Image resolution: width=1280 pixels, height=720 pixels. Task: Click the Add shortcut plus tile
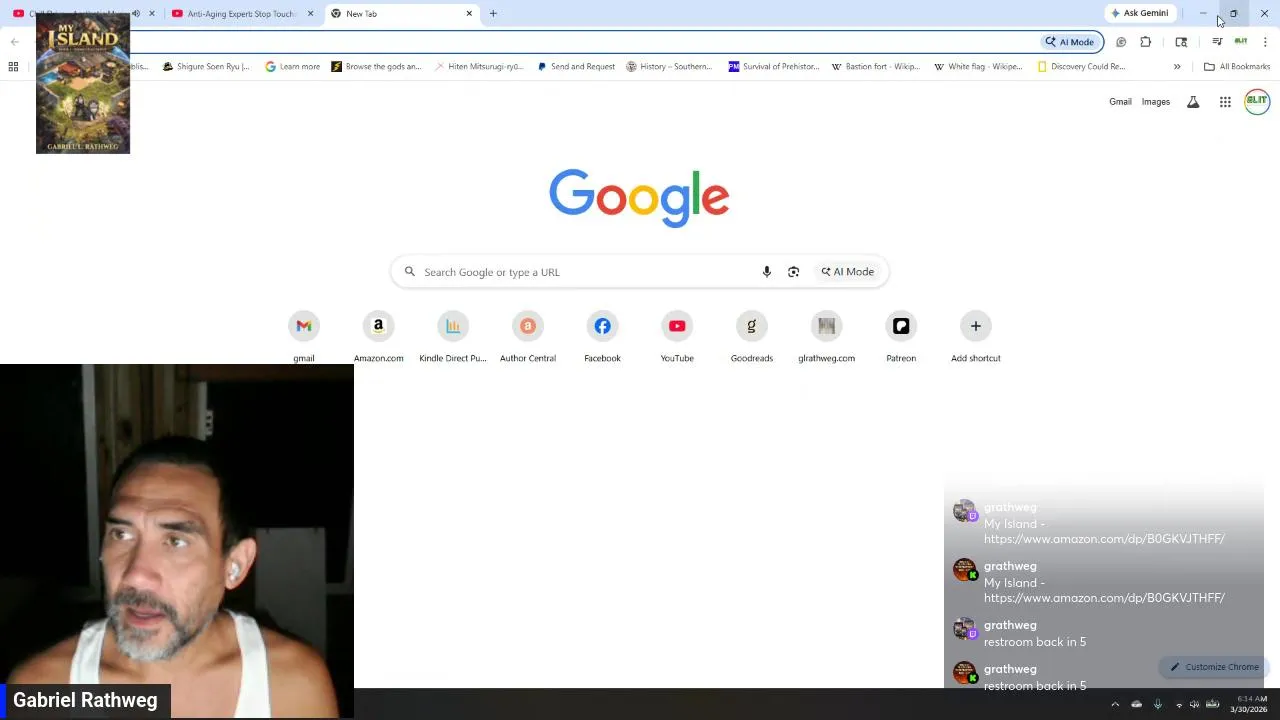point(976,337)
